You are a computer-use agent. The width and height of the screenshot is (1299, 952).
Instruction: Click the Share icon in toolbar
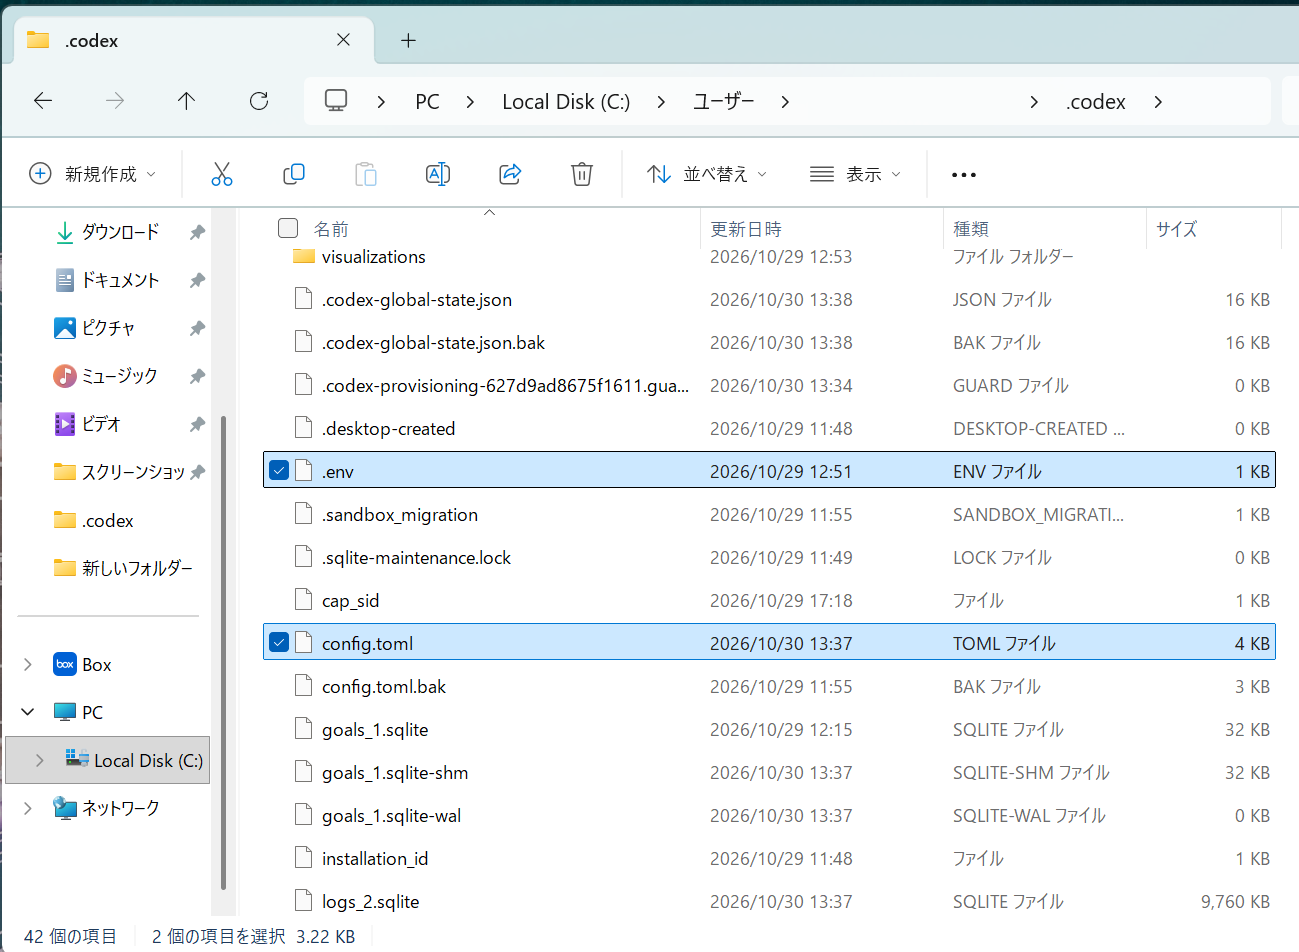(x=510, y=174)
